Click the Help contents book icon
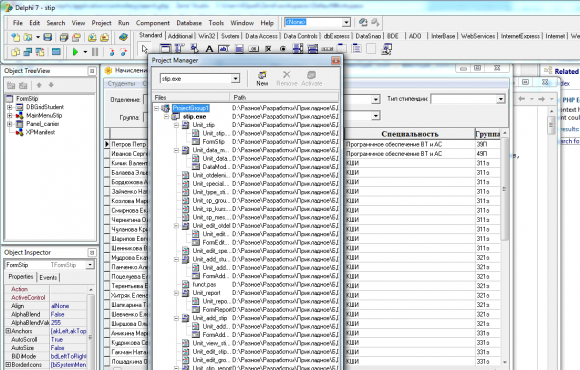The image size is (580, 370). click(x=123, y=37)
